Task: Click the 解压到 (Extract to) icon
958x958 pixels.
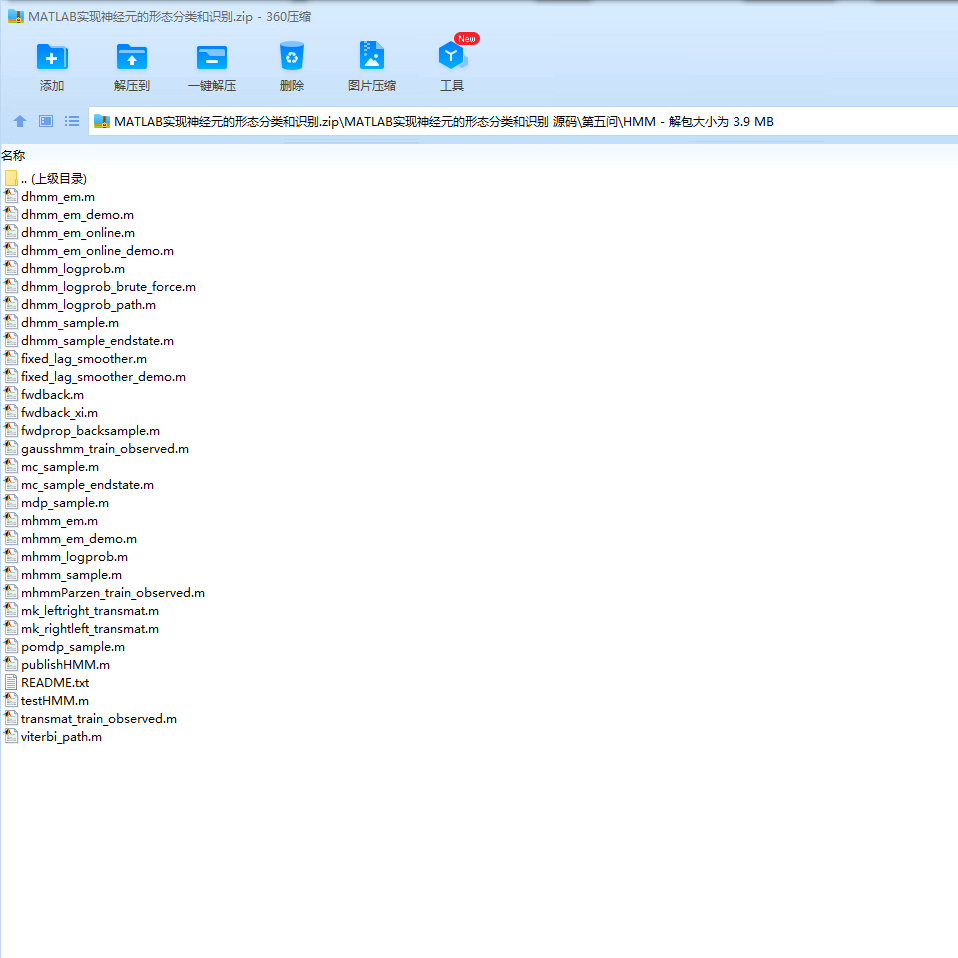Action: [131, 57]
